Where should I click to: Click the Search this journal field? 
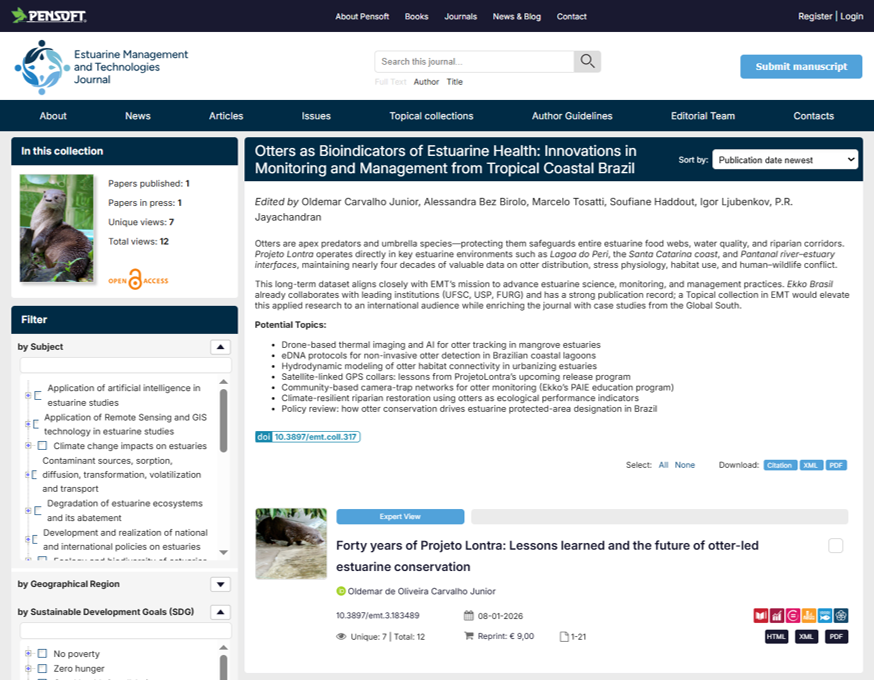point(474,61)
